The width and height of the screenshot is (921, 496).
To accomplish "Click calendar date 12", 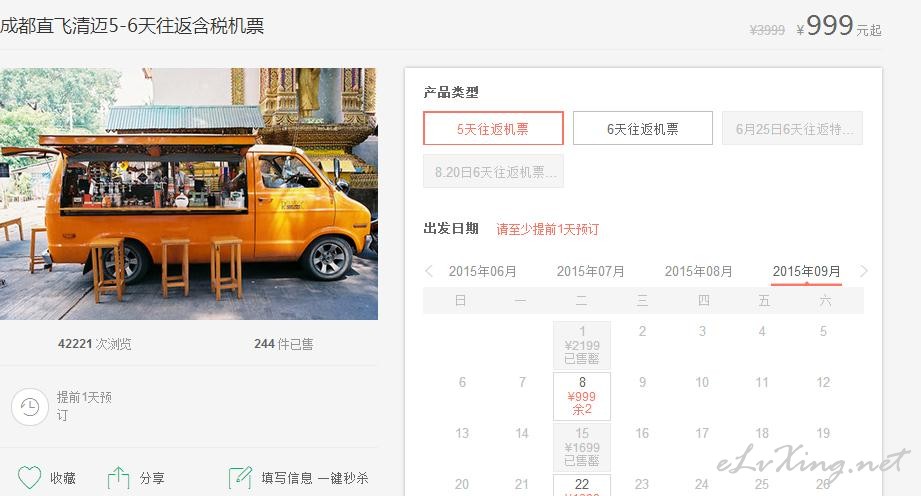I will (x=823, y=383).
